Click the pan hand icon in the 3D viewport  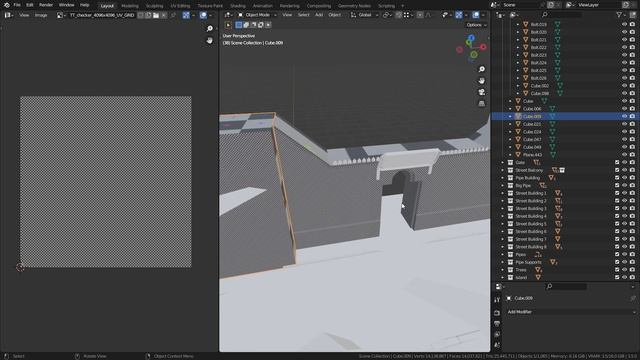[x=482, y=80]
